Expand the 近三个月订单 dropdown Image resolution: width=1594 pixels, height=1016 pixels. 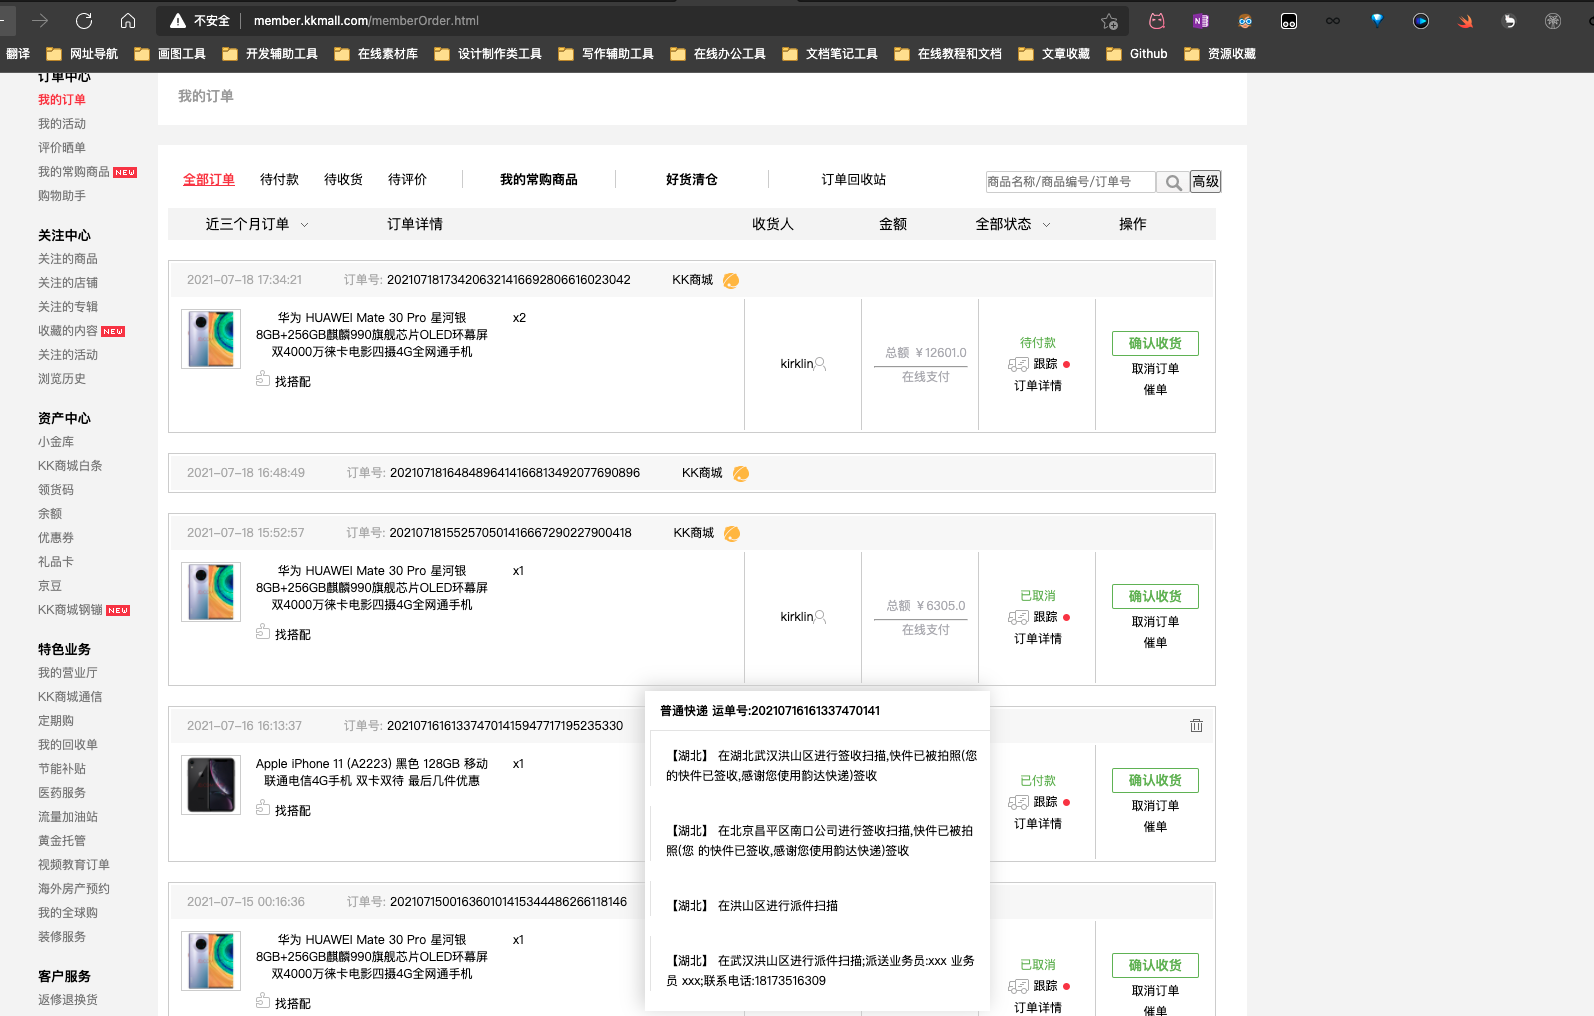(x=257, y=224)
